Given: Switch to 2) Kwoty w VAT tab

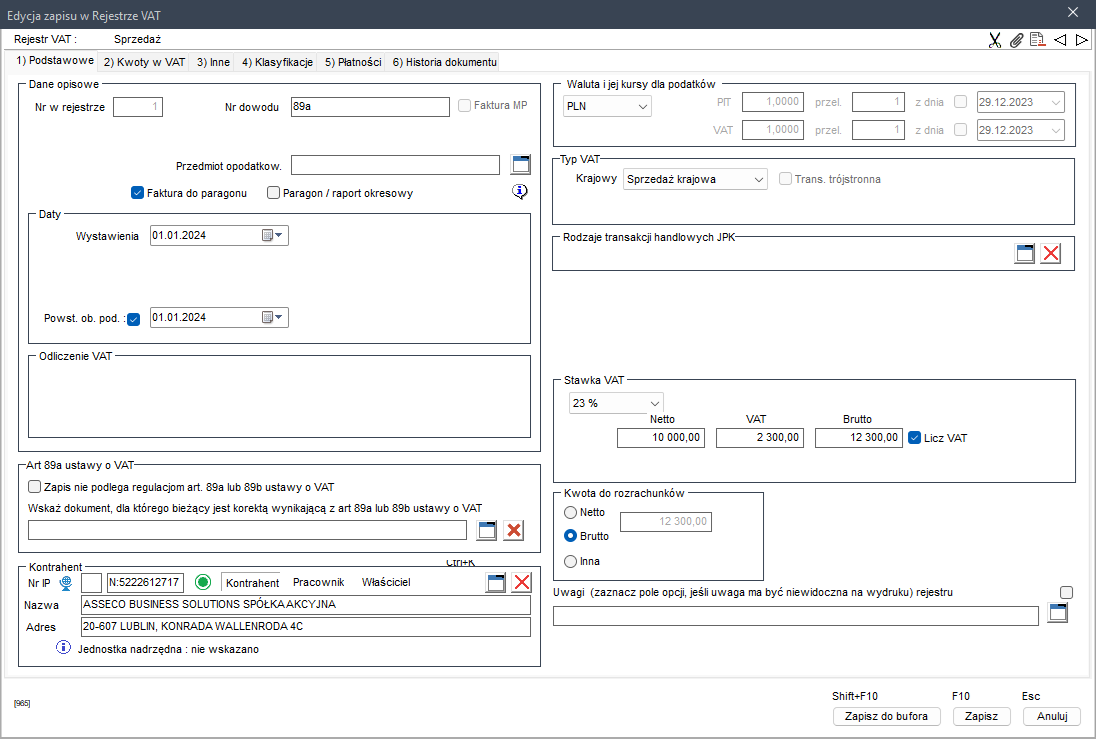Looking at the screenshot, I should point(144,62).
